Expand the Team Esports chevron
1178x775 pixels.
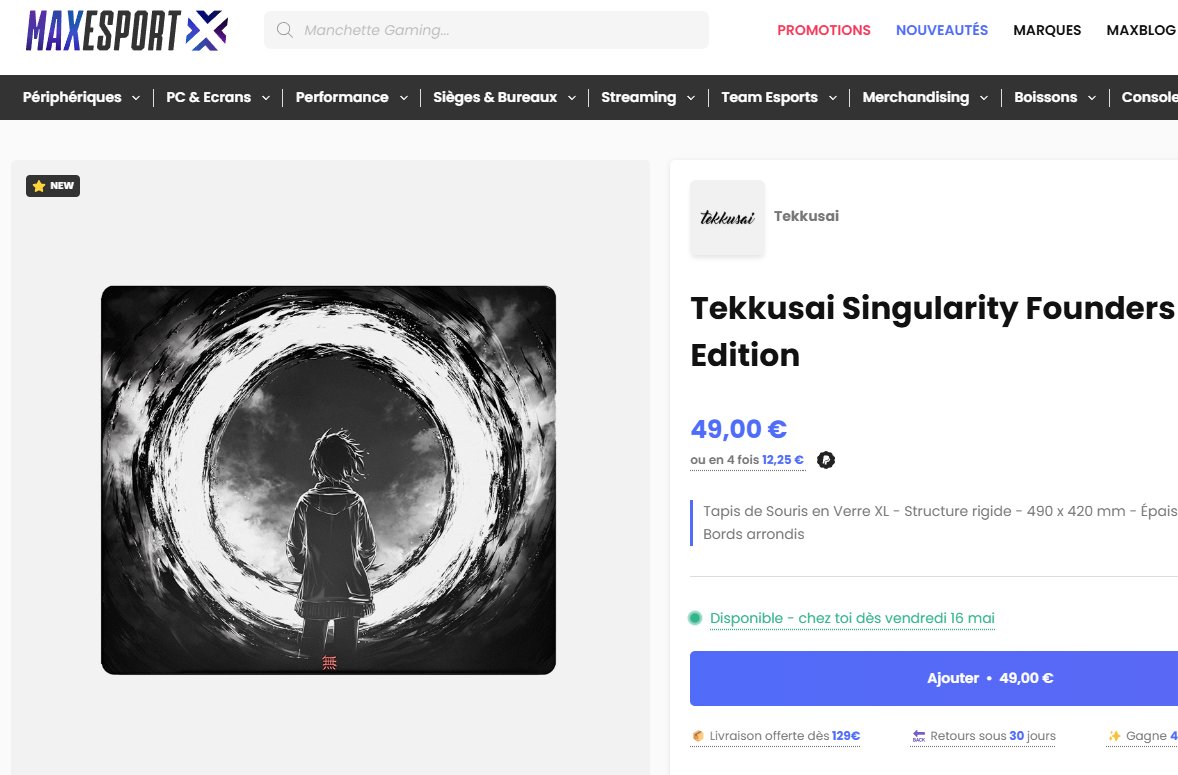click(x=832, y=98)
